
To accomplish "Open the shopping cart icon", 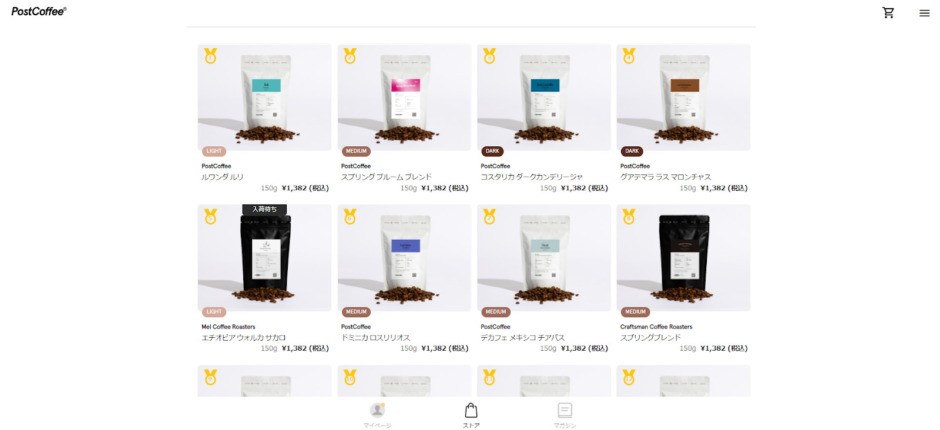I will [x=888, y=13].
